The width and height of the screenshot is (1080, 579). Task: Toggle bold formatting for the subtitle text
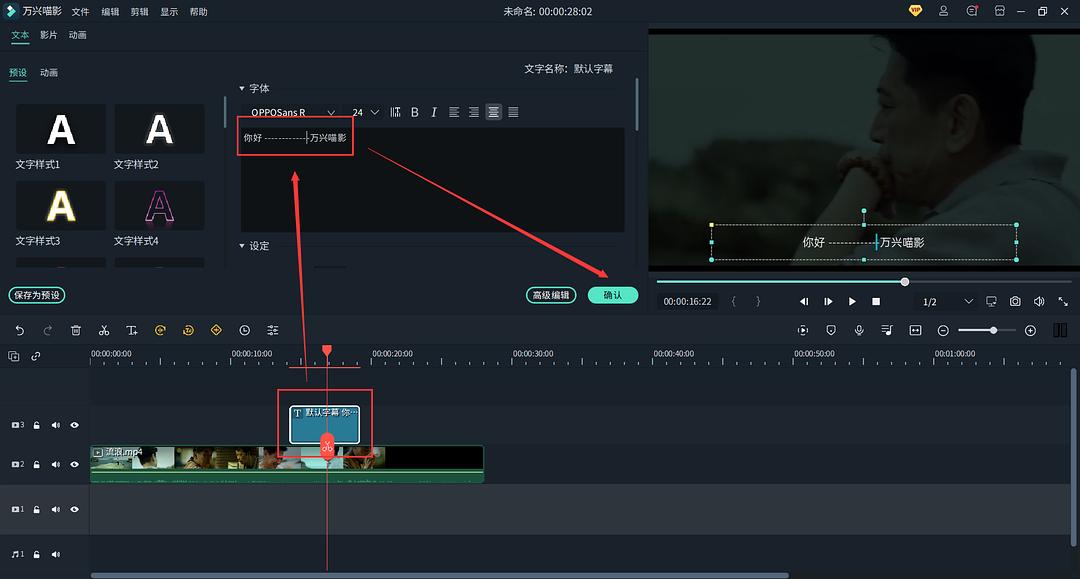415,112
